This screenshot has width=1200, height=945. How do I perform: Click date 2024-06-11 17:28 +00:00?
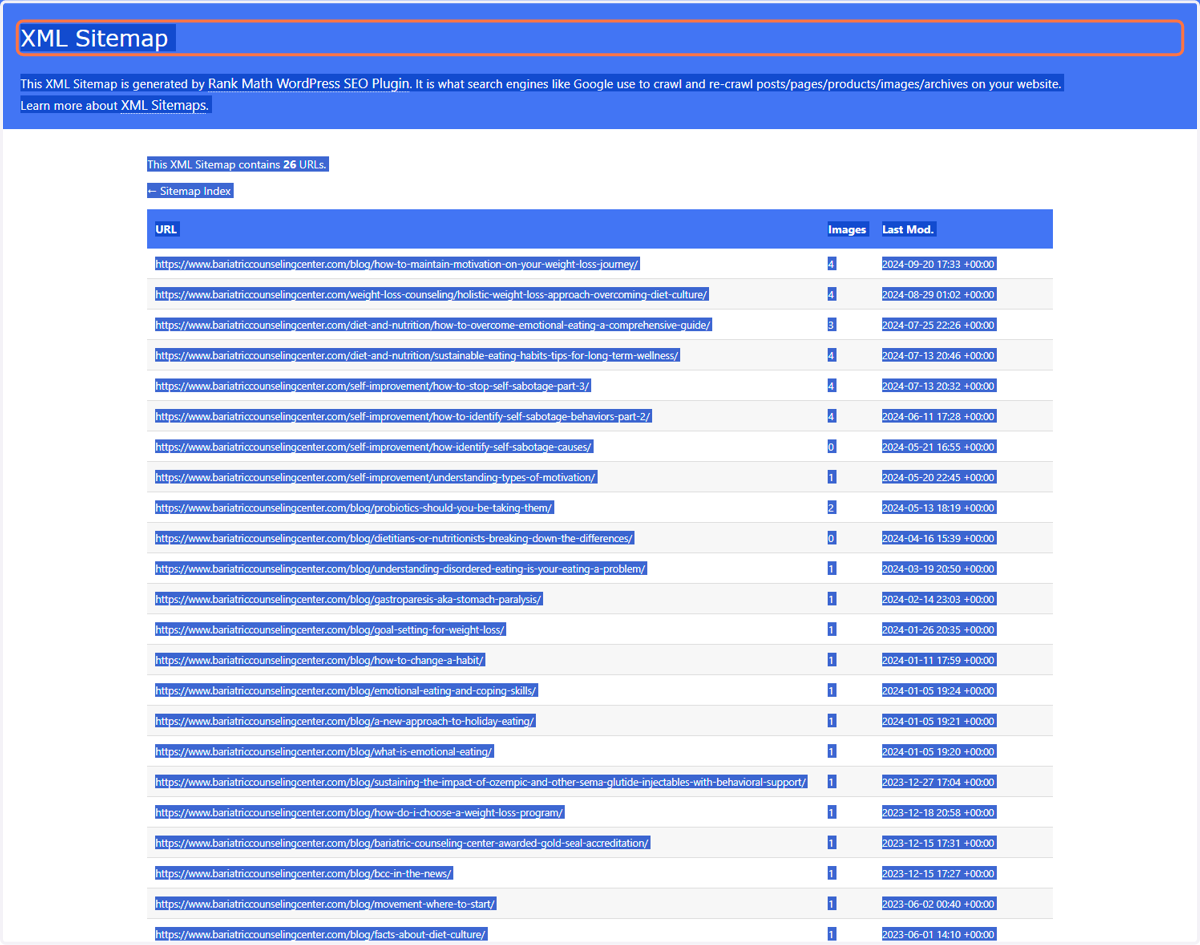point(938,416)
